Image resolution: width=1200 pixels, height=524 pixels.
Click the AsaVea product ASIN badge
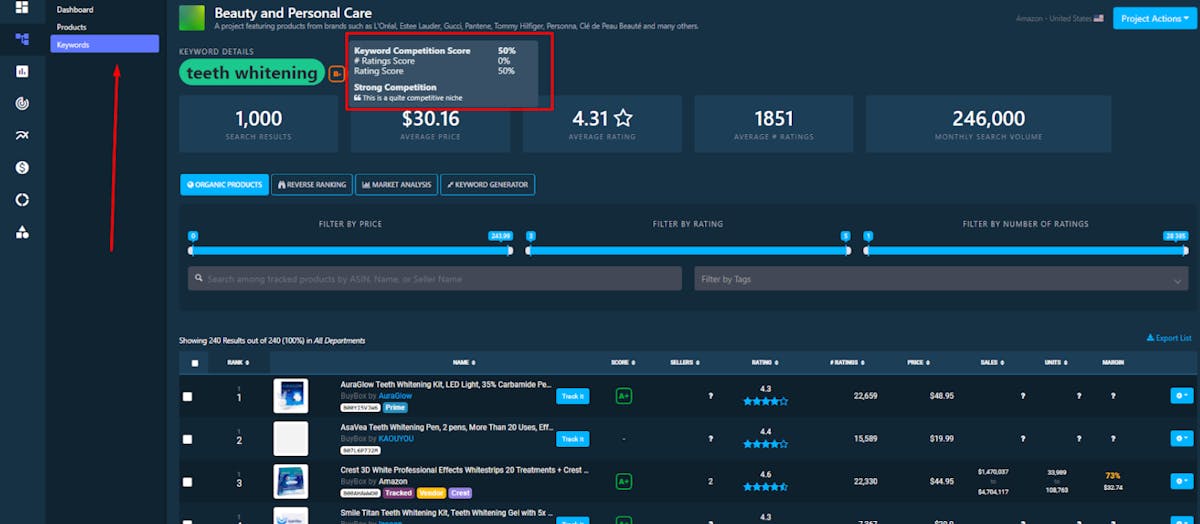click(x=360, y=451)
